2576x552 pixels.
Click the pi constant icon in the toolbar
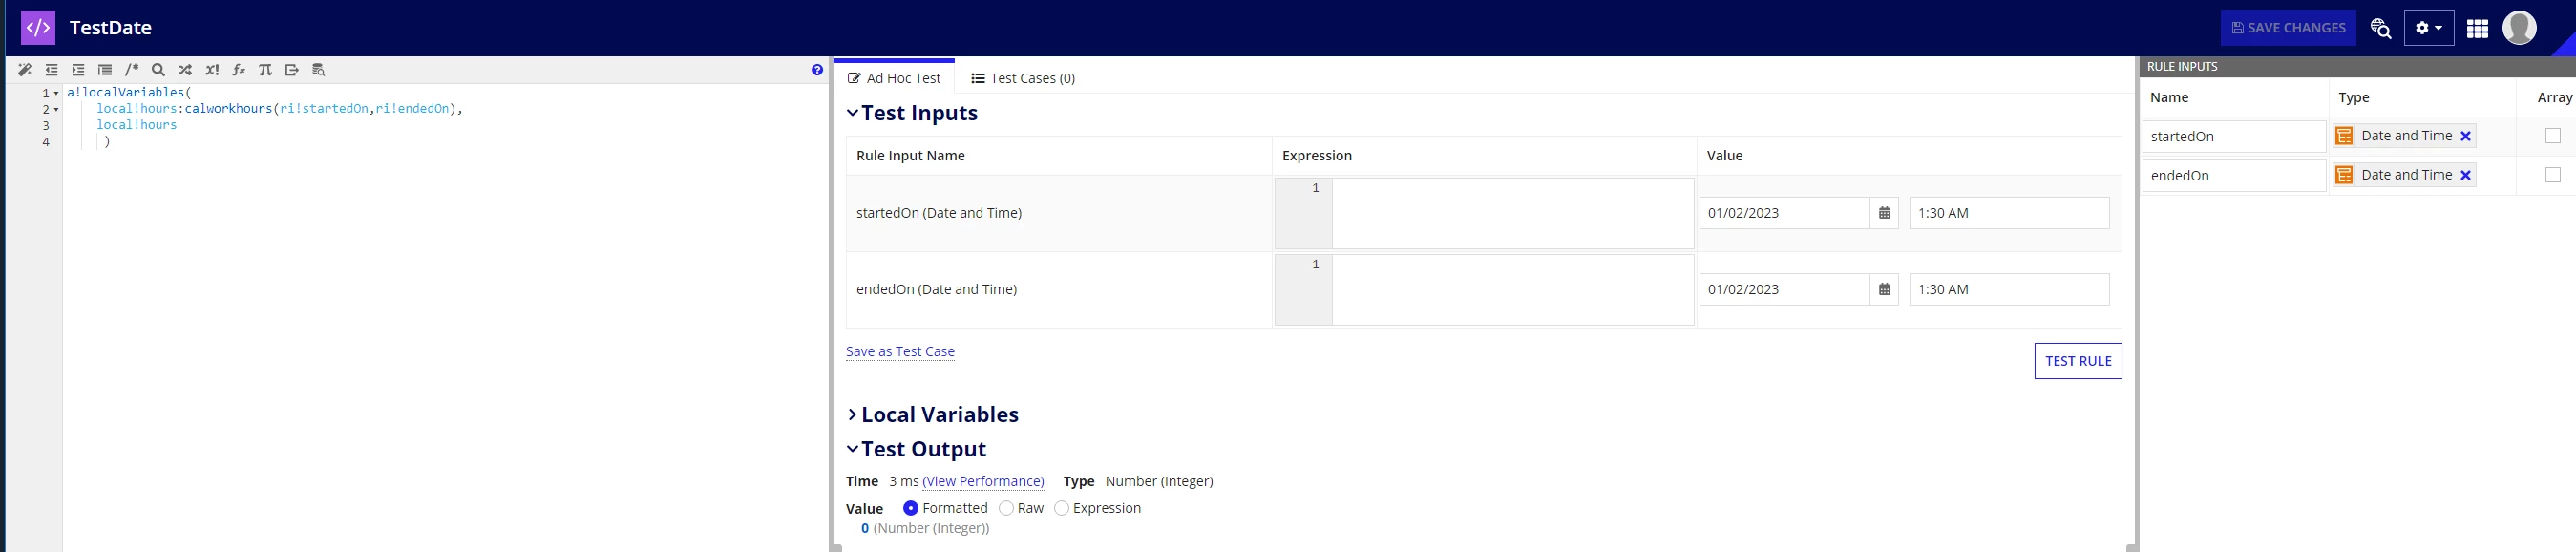click(x=265, y=70)
